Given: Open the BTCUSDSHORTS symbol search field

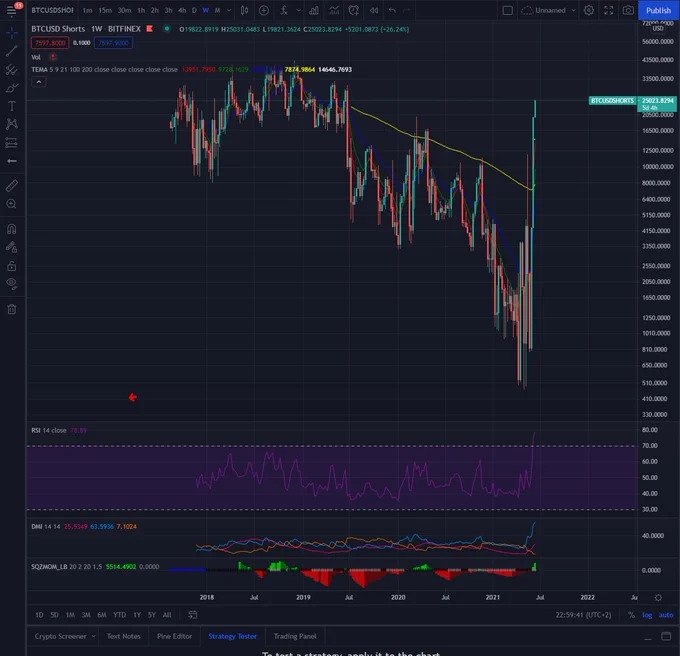Looking at the screenshot, I should (52, 10).
